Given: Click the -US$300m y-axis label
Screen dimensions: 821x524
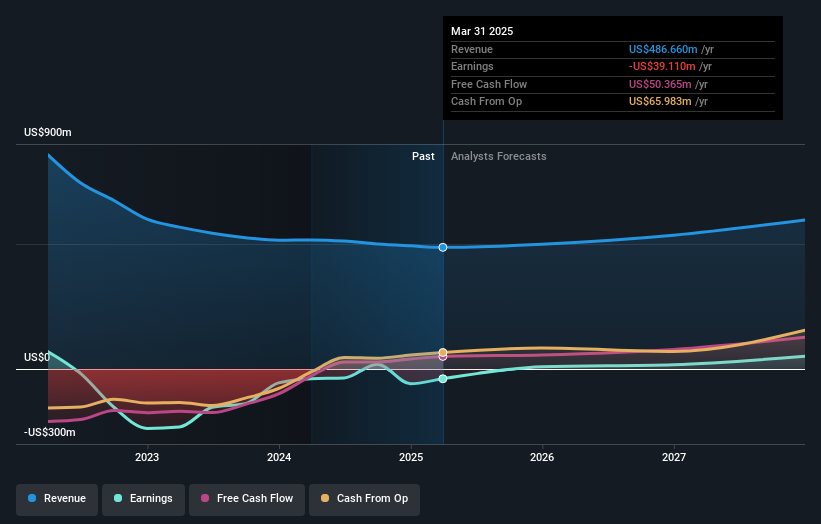Looking at the screenshot, I should (50, 432).
